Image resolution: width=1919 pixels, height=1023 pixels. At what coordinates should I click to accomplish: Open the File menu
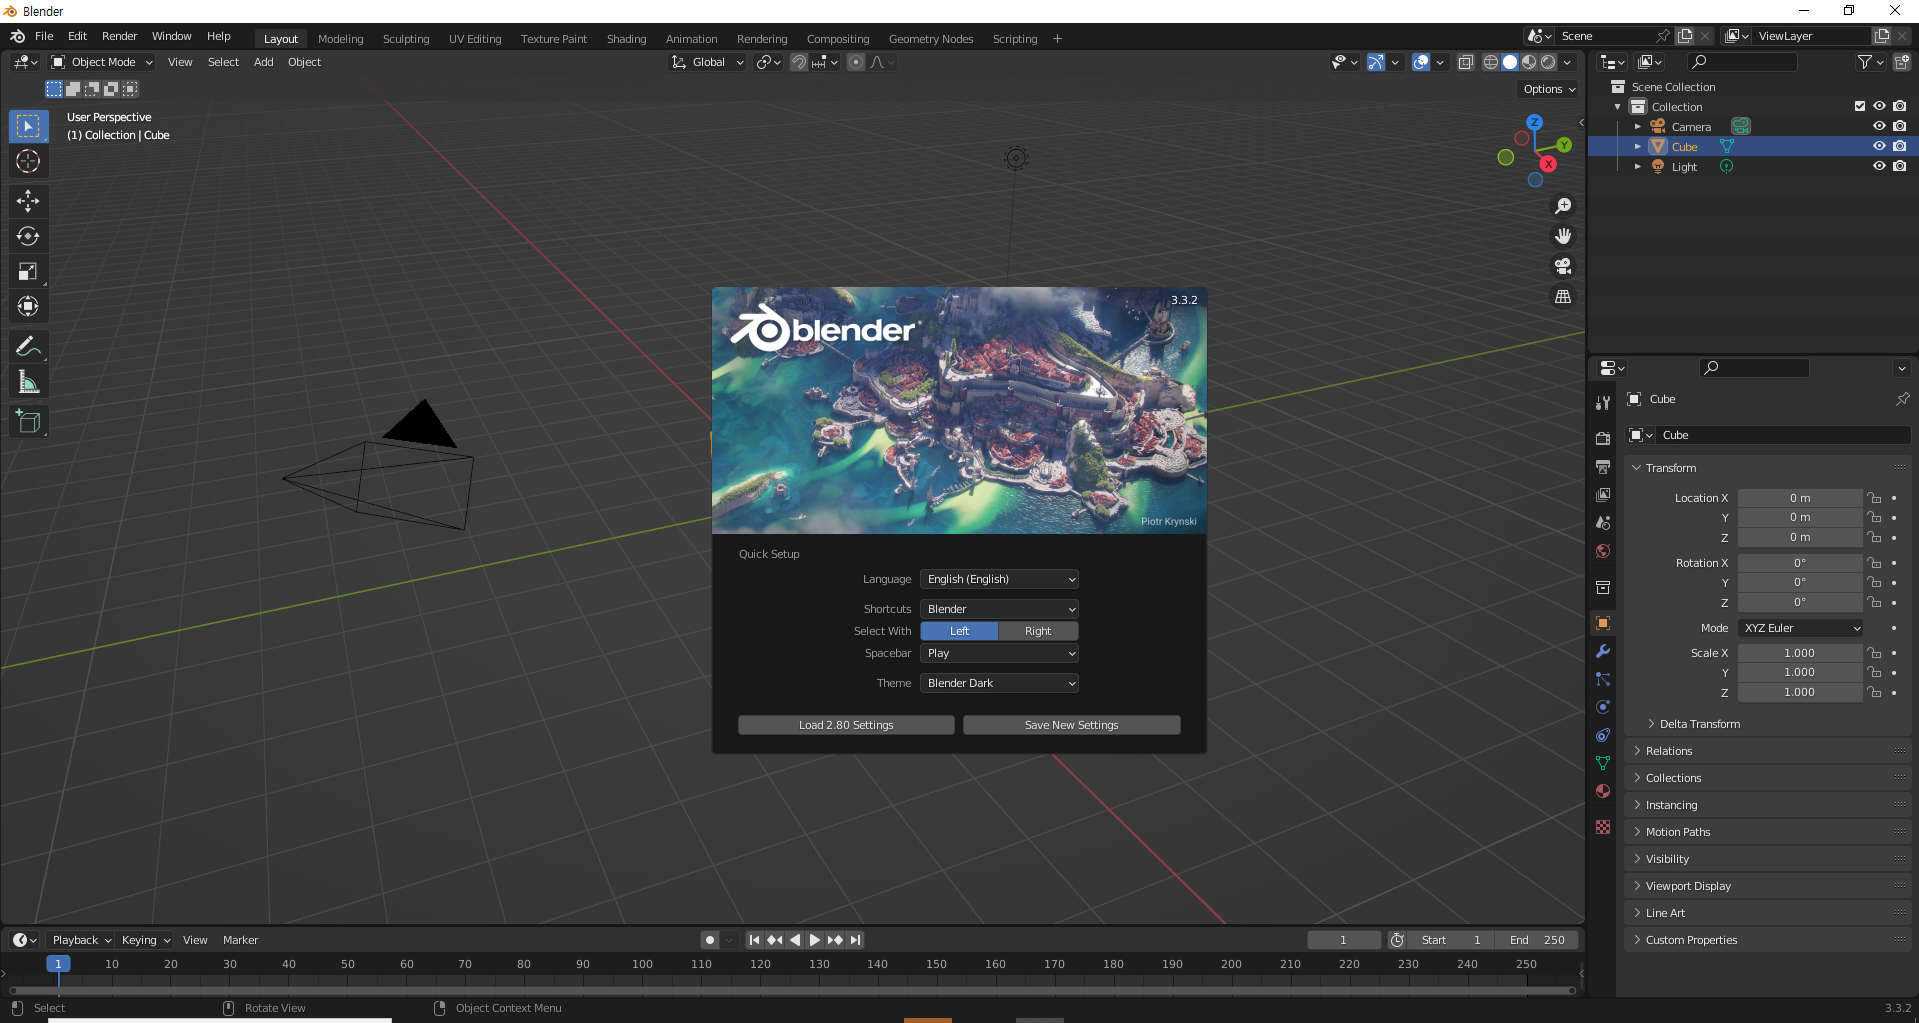pyautogui.click(x=44, y=36)
